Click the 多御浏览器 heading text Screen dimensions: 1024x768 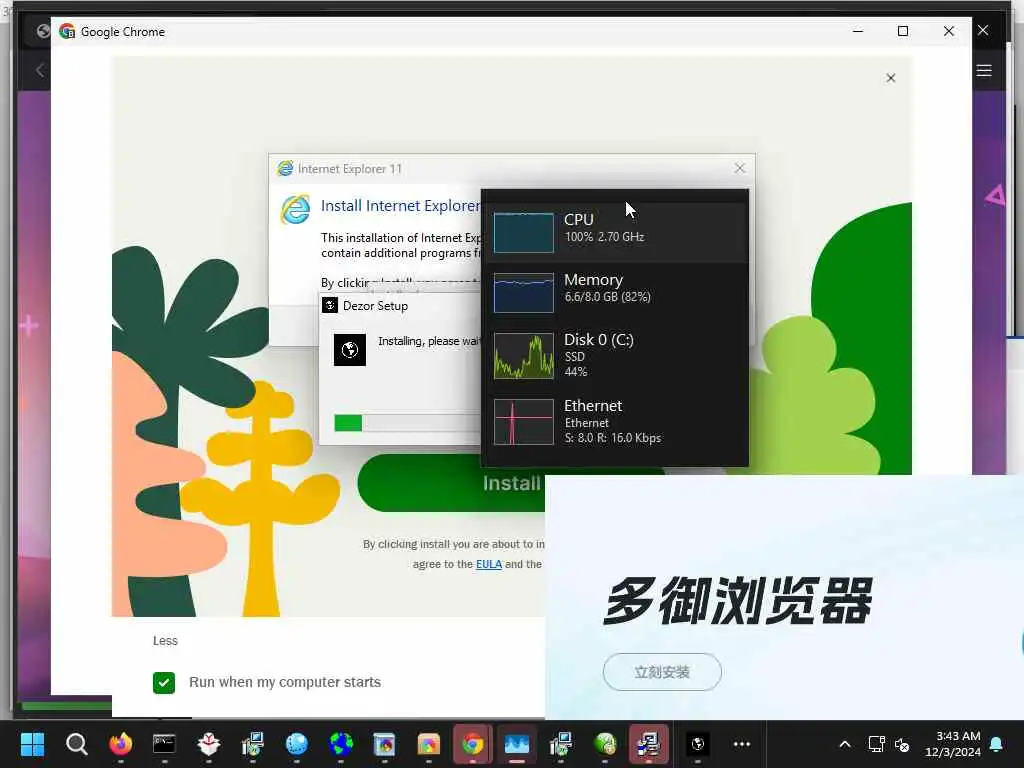click(738, 601)
